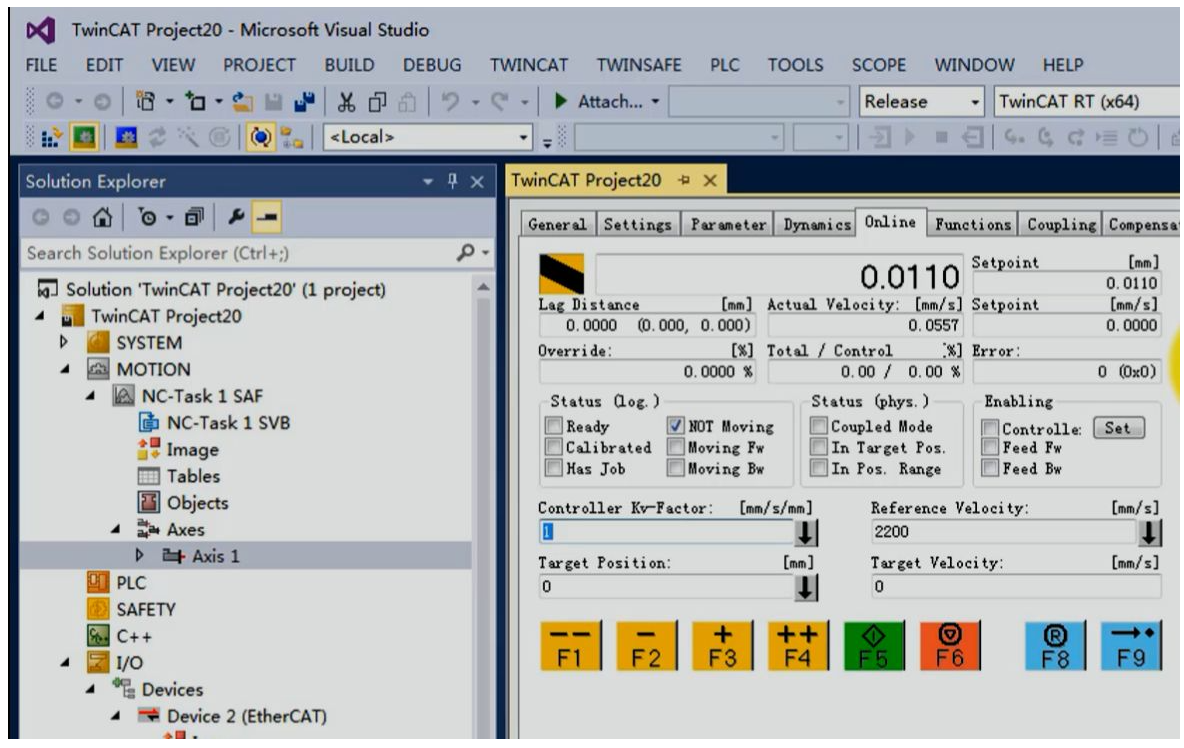Toggle the Ready status checkbox
1184x748 pixels.
click(553, 426)
